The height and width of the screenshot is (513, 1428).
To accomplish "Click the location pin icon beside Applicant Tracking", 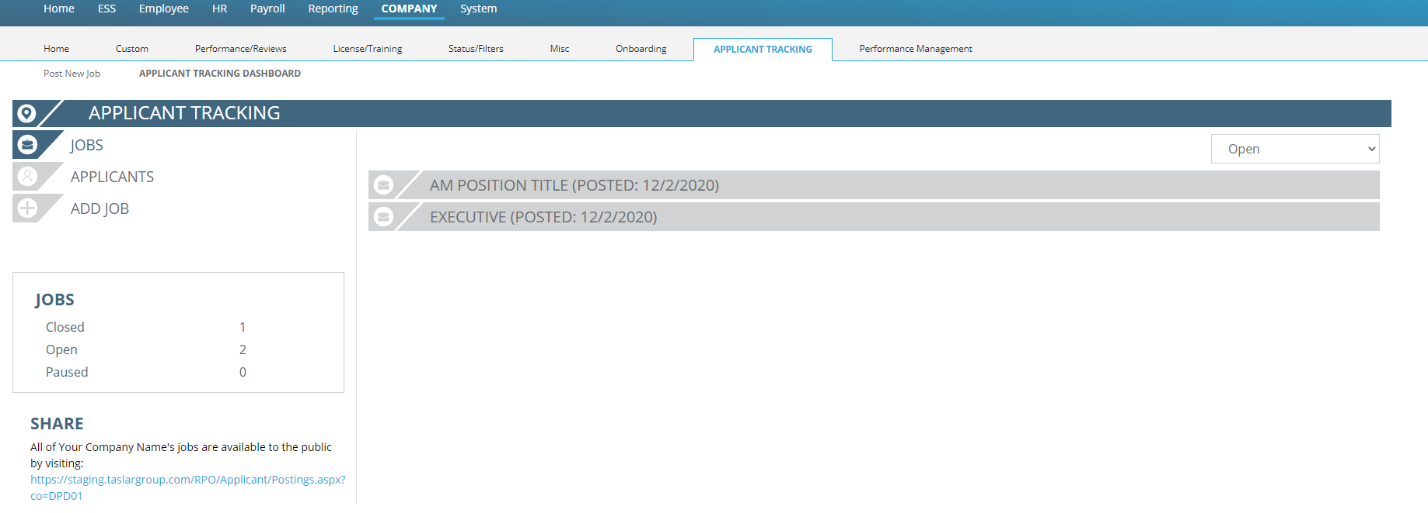I will tap(27, 113).
